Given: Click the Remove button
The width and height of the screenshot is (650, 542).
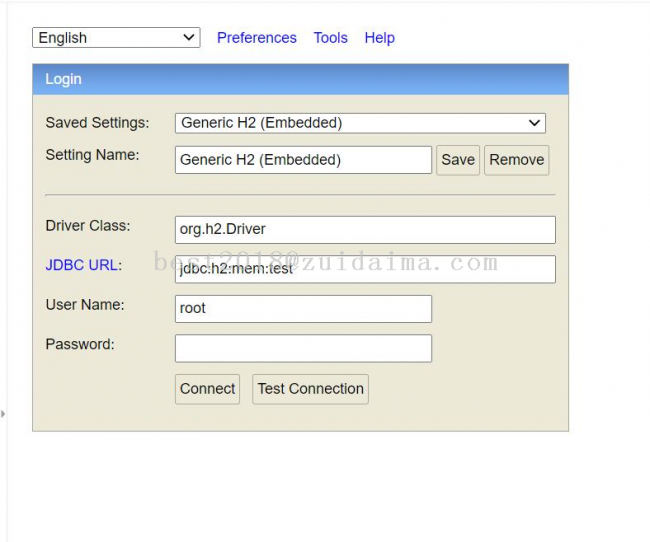Looking at the screenshot, I should point(517,160).
